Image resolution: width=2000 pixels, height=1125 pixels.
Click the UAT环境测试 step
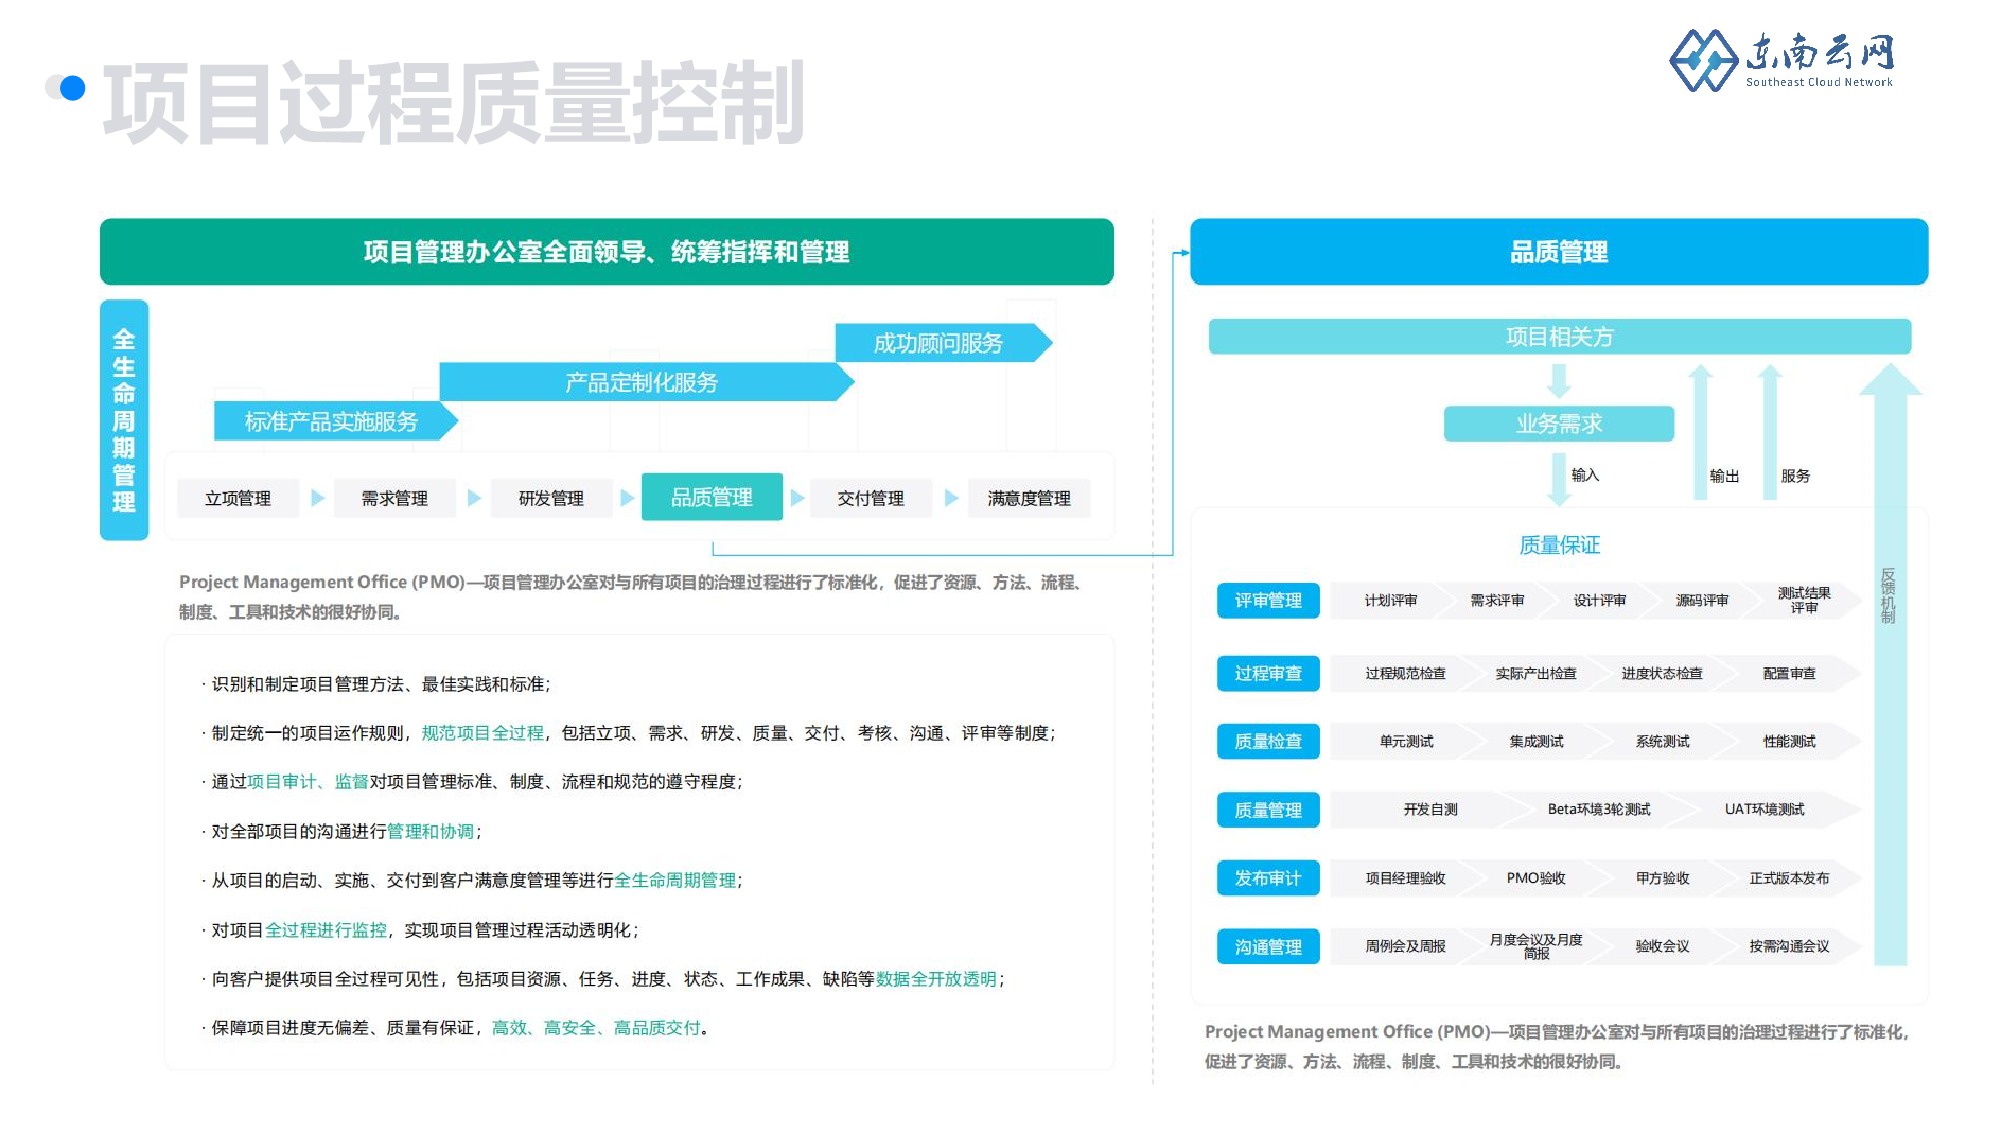1764,809
